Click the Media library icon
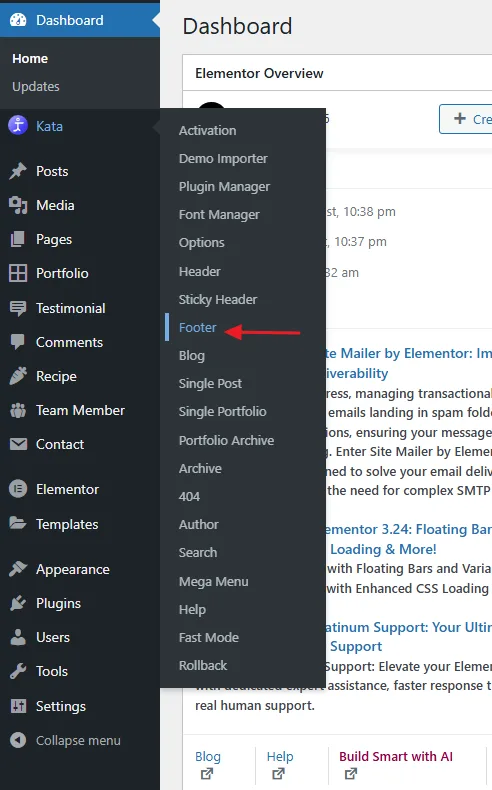Viewport: 492px width, 790px height. [18, 205]
